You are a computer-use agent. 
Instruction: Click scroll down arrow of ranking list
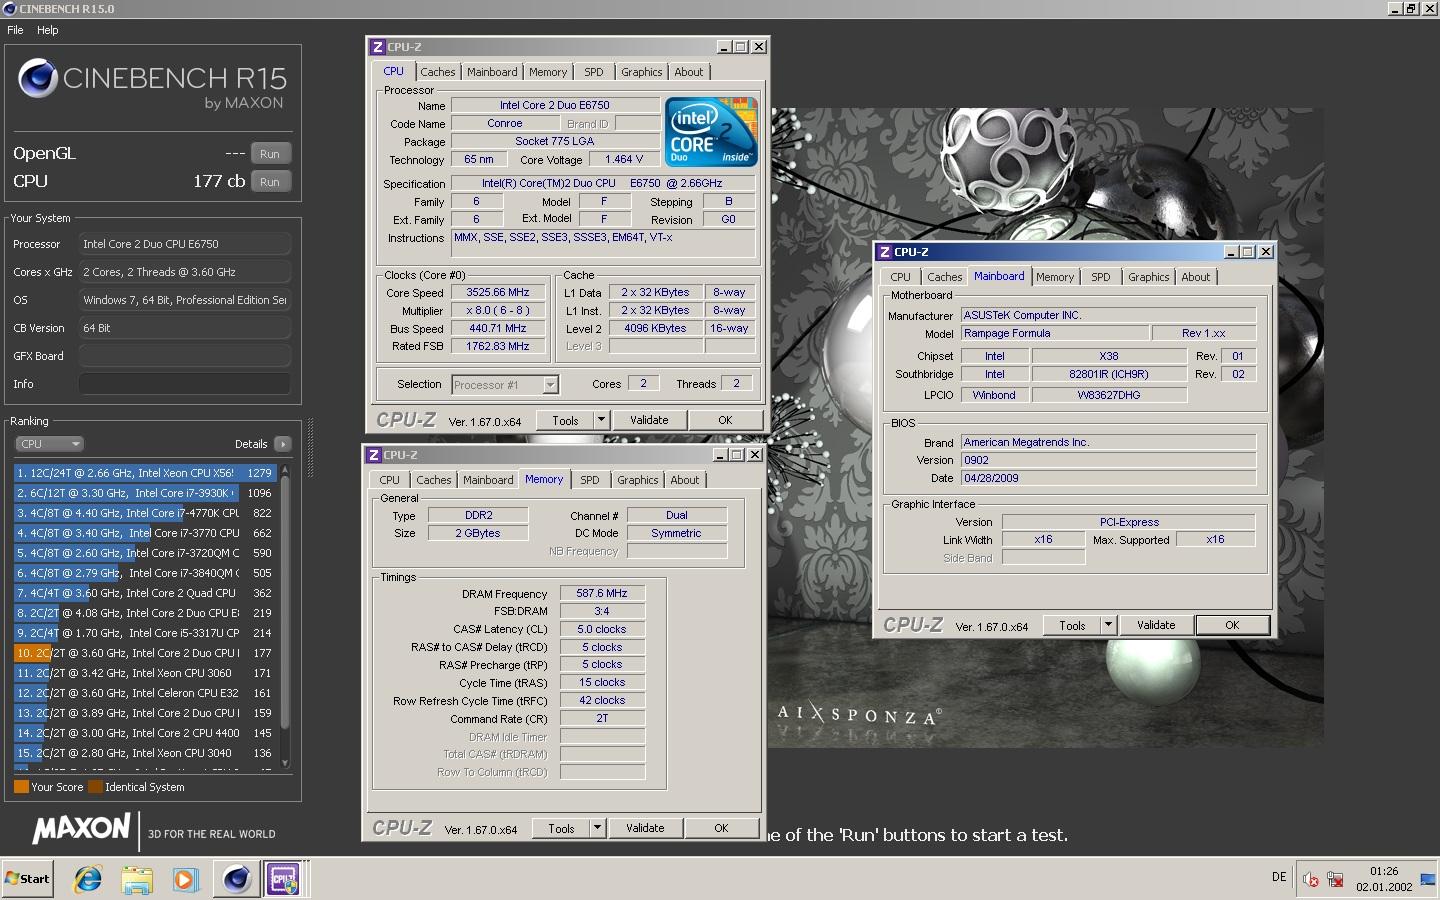pyautogui.click(x=285, y=763)
